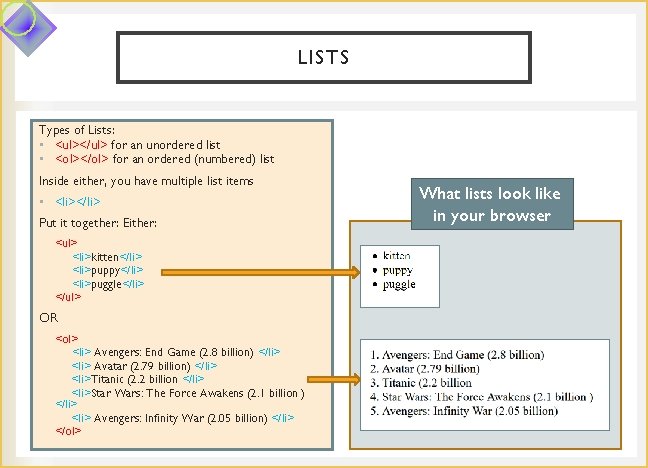Click numbered item 1 Avengers: End Game
This screenshot has width=648, height=468.
point(457,355)
